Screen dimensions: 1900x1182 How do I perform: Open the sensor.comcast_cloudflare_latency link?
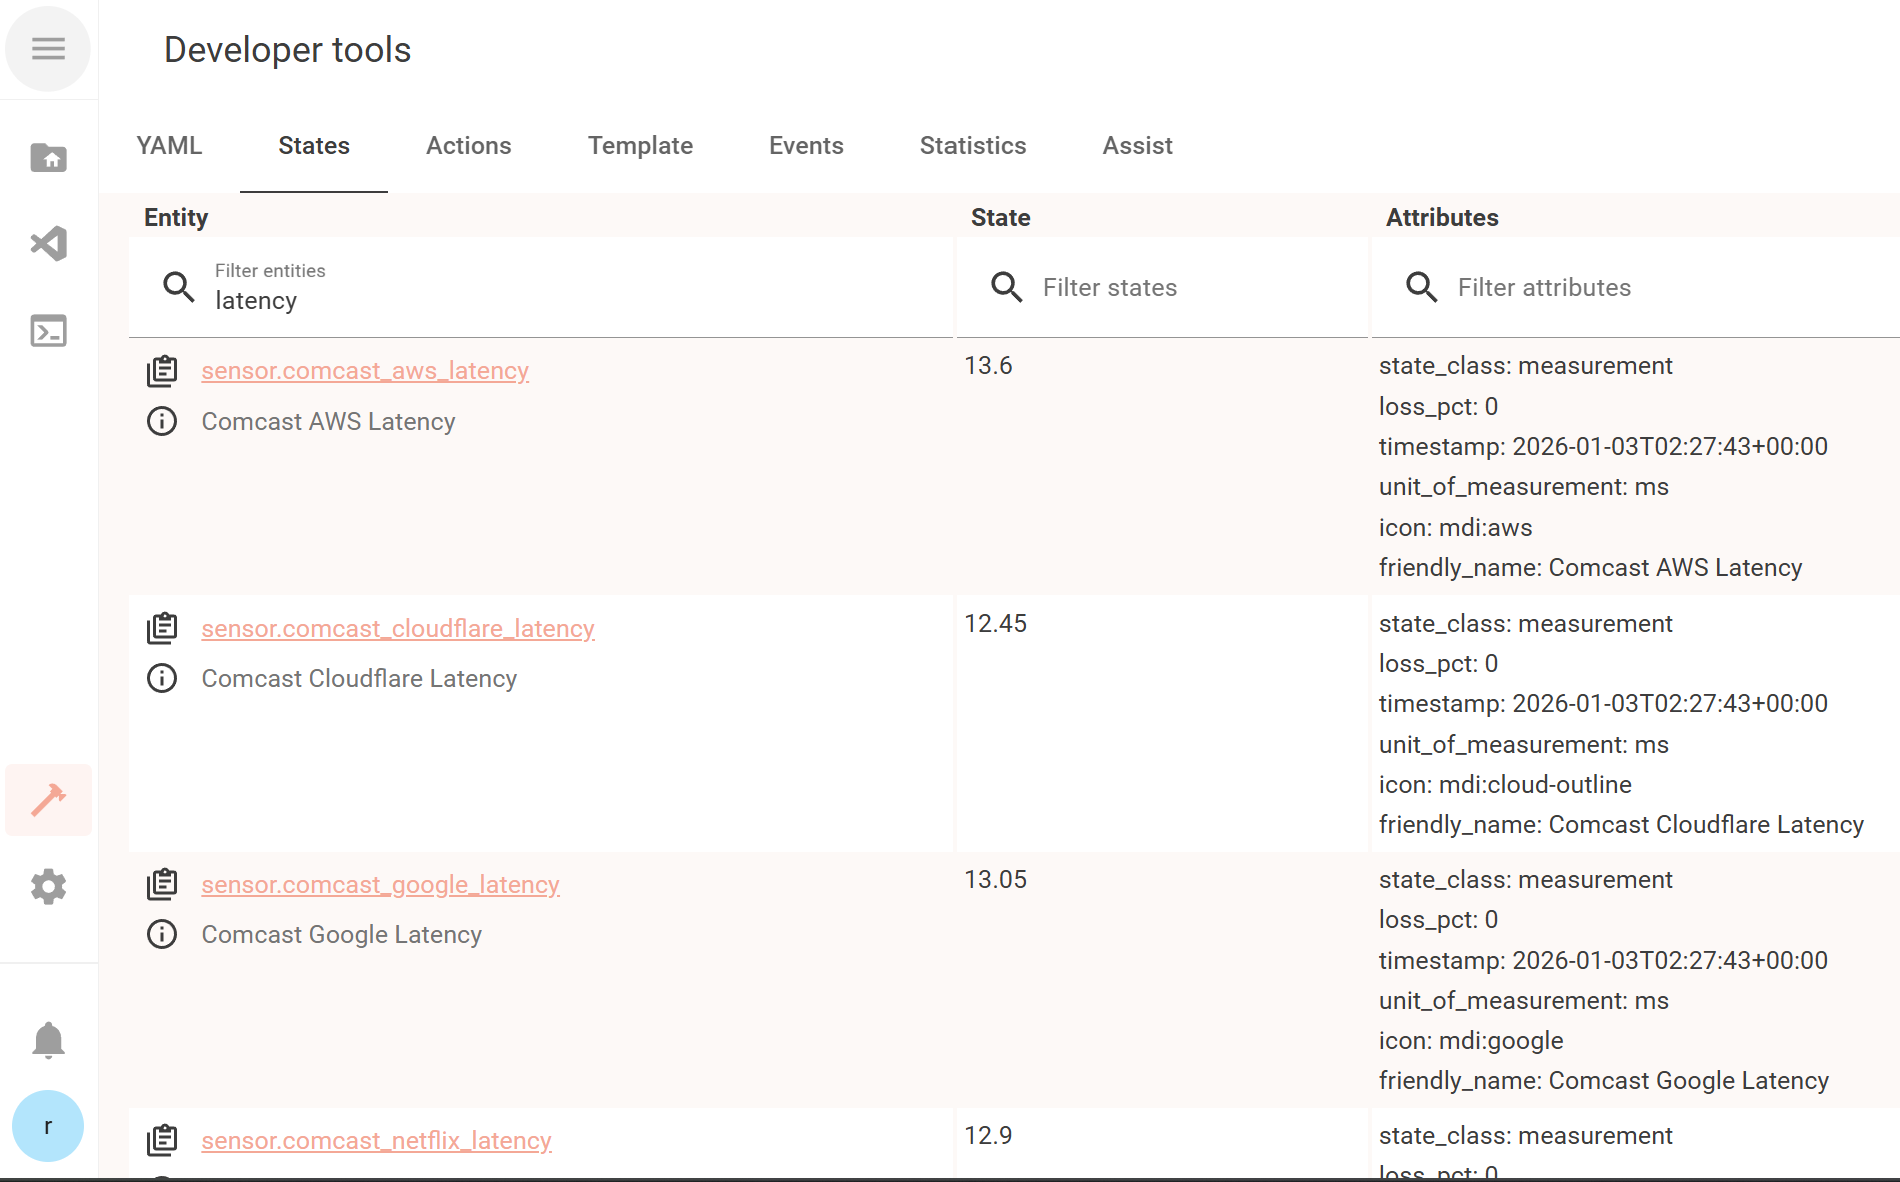point(398,628)
